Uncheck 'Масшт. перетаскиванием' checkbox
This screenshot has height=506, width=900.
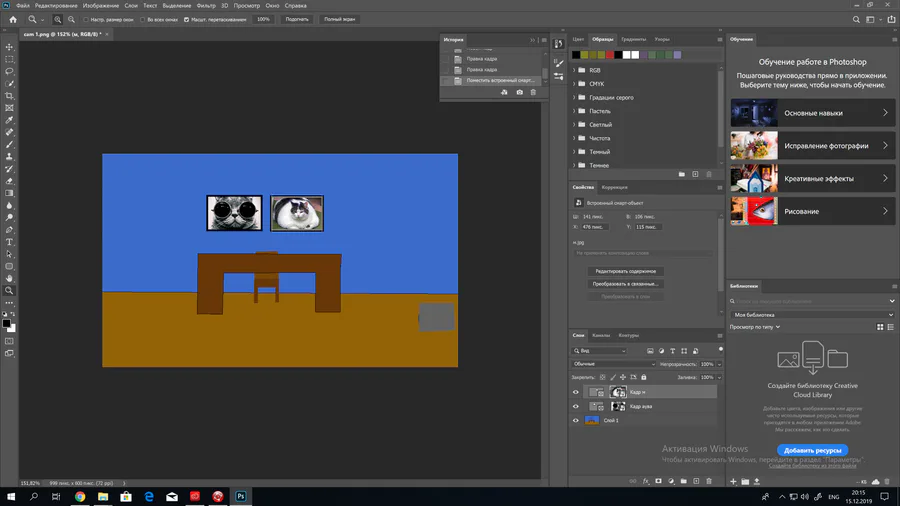click(x=187, y=20)
